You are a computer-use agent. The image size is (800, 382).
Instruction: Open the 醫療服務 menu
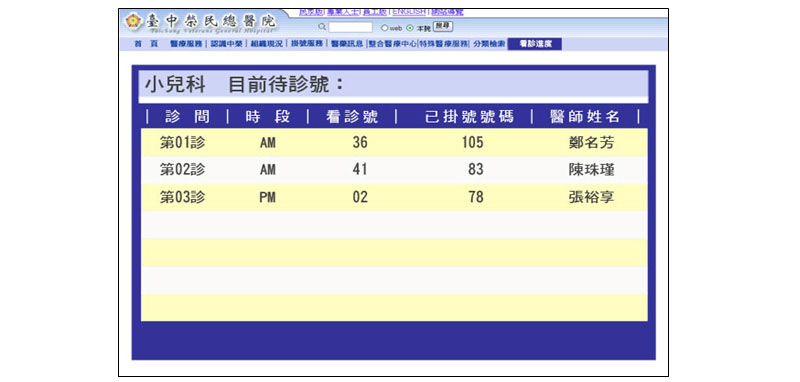click(x=186, y=44)
